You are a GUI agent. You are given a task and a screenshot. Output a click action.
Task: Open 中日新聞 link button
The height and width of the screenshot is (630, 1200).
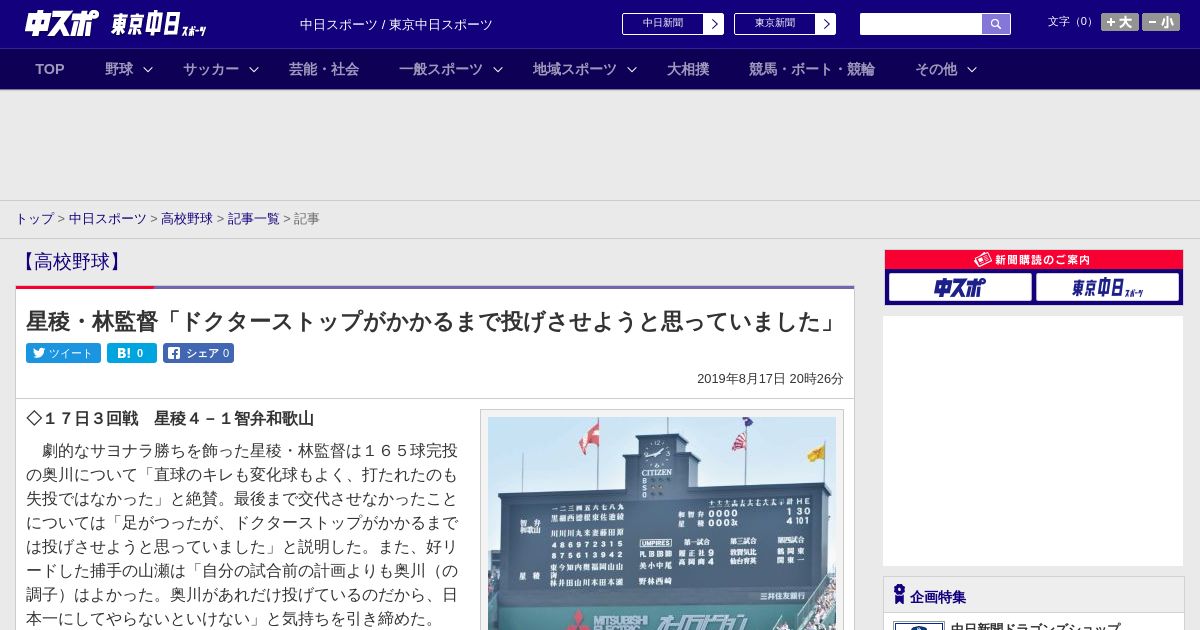click(662, 24)
